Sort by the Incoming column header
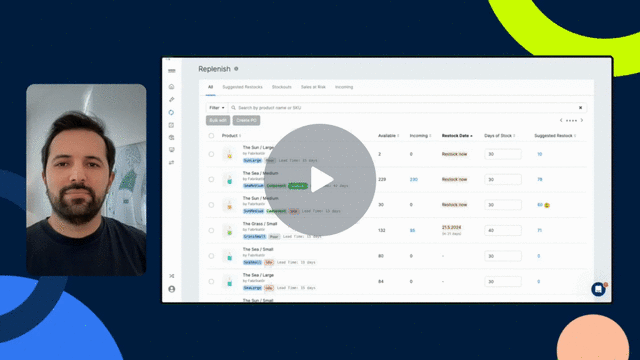 (x=420, y=136)
